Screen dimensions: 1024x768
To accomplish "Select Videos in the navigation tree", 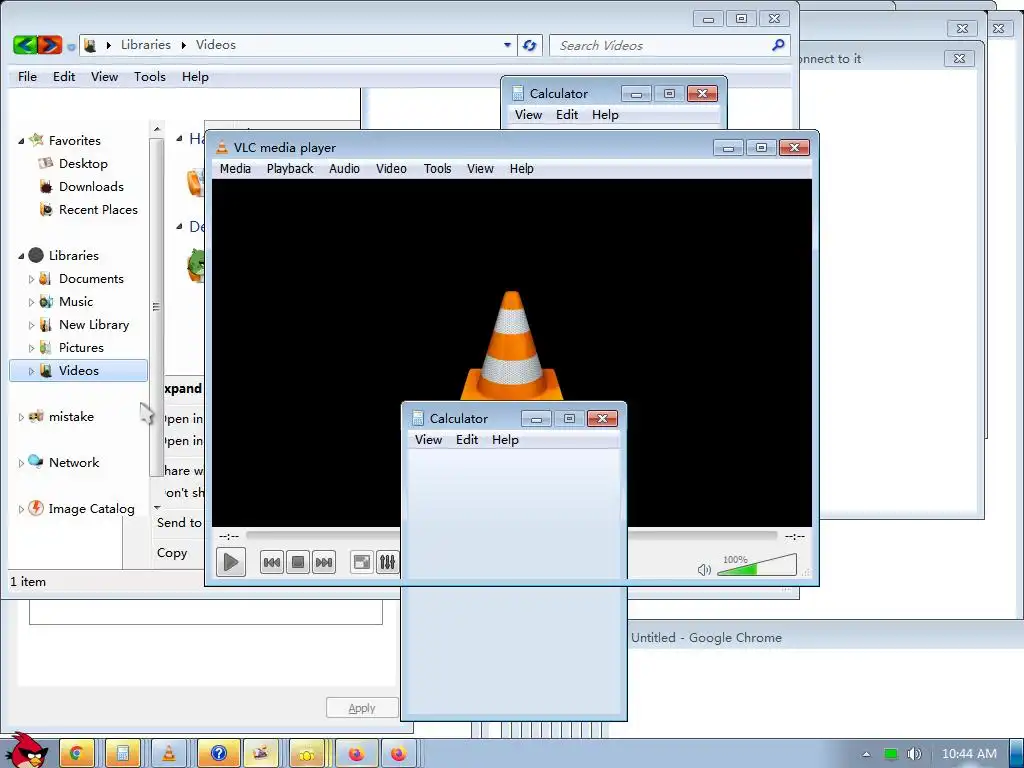I will click(x=78, y=370).
